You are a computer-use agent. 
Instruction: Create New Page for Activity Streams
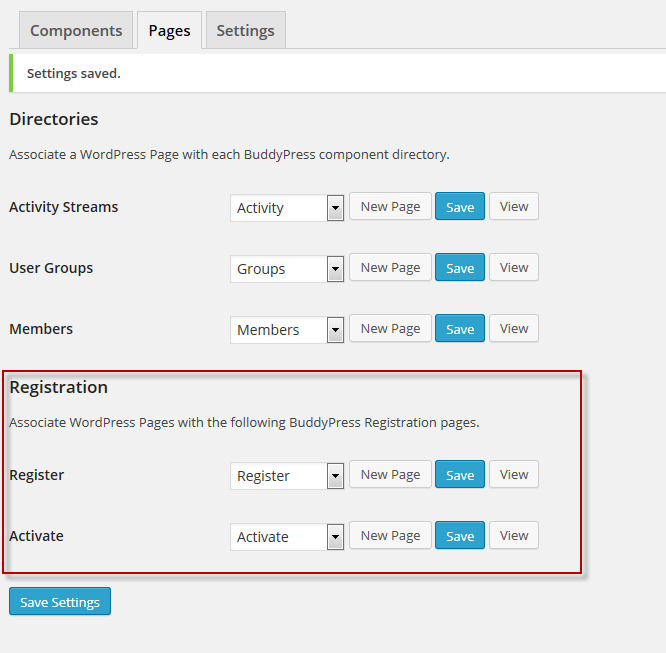[x=390, y=206]
